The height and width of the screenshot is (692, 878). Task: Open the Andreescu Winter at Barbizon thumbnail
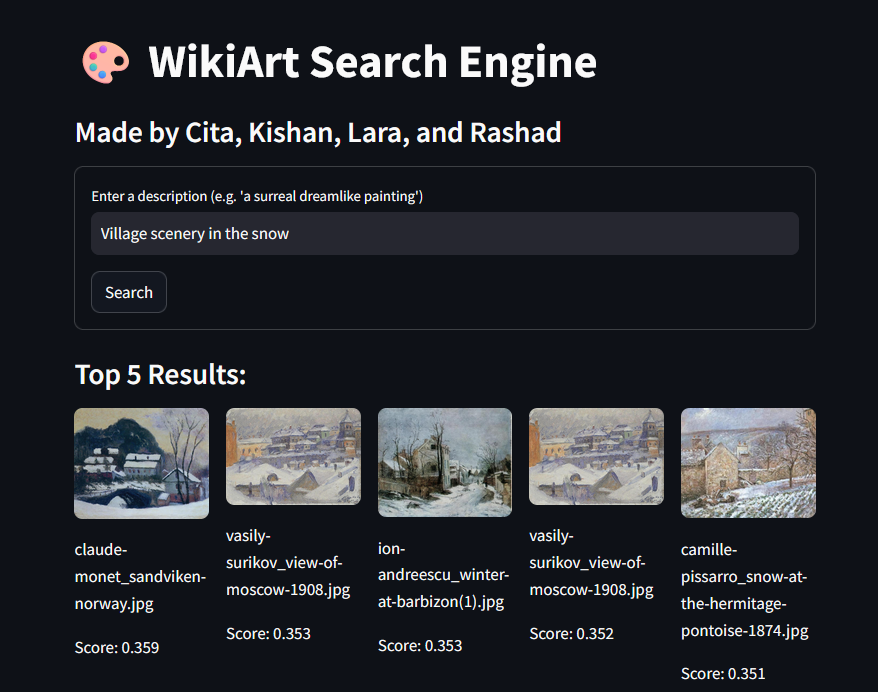coord(445,462)
